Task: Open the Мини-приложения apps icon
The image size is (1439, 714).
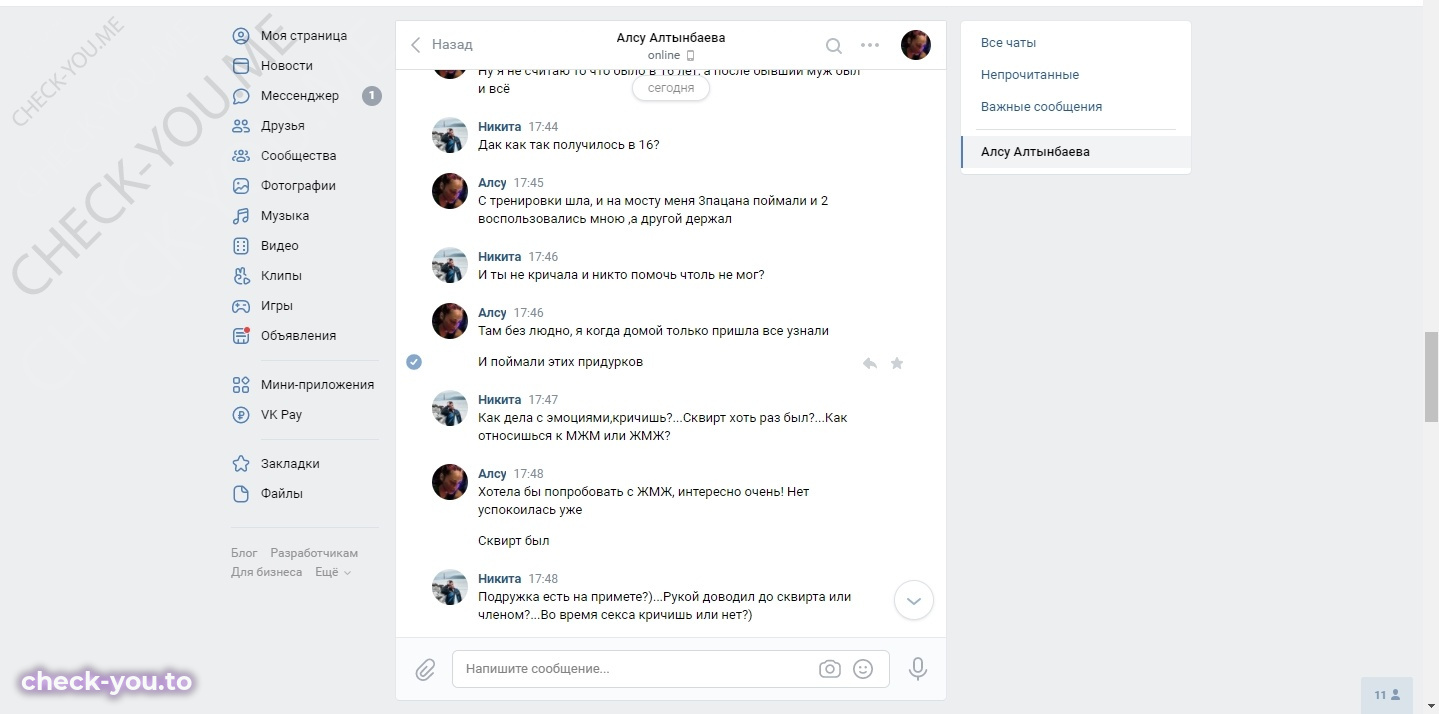Action: tap(241, 385)
